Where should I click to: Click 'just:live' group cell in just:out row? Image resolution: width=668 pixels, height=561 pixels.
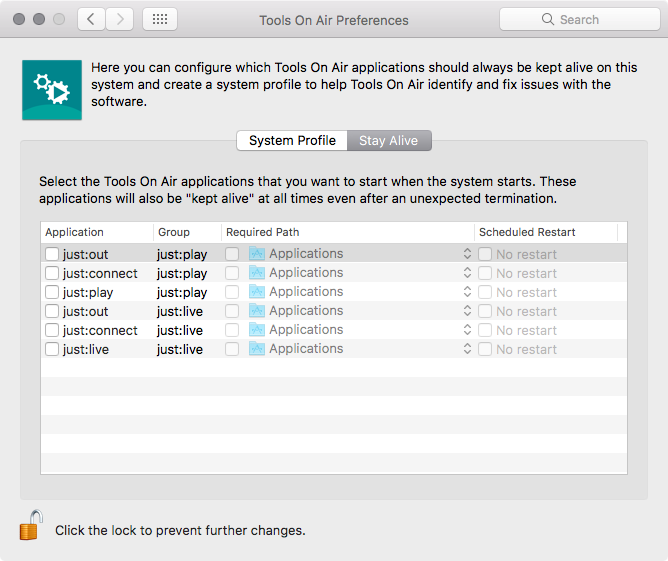(180, 311)
